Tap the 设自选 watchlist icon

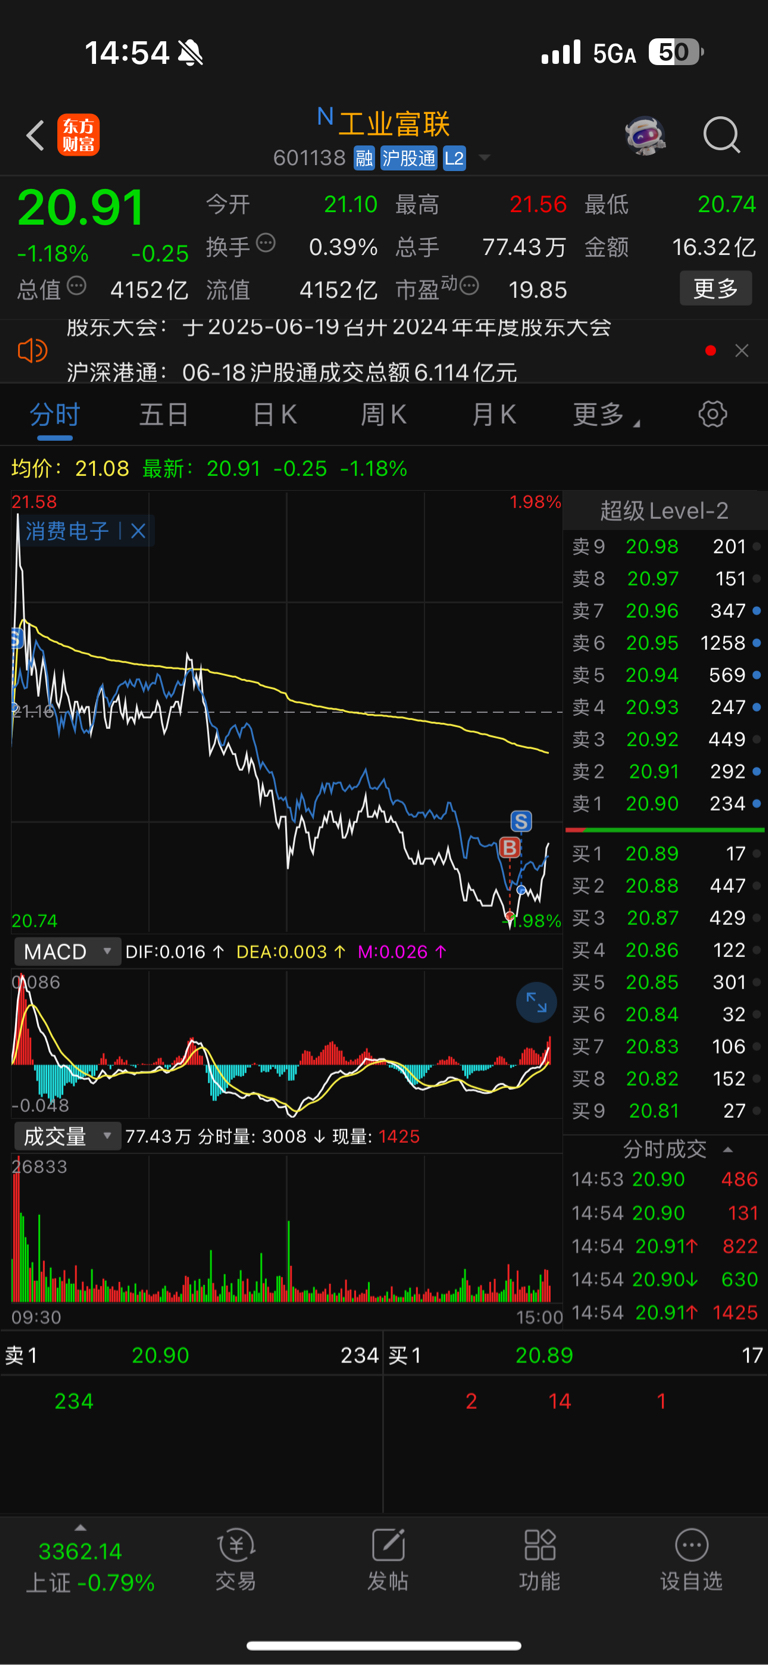(x=692, y=1560)
